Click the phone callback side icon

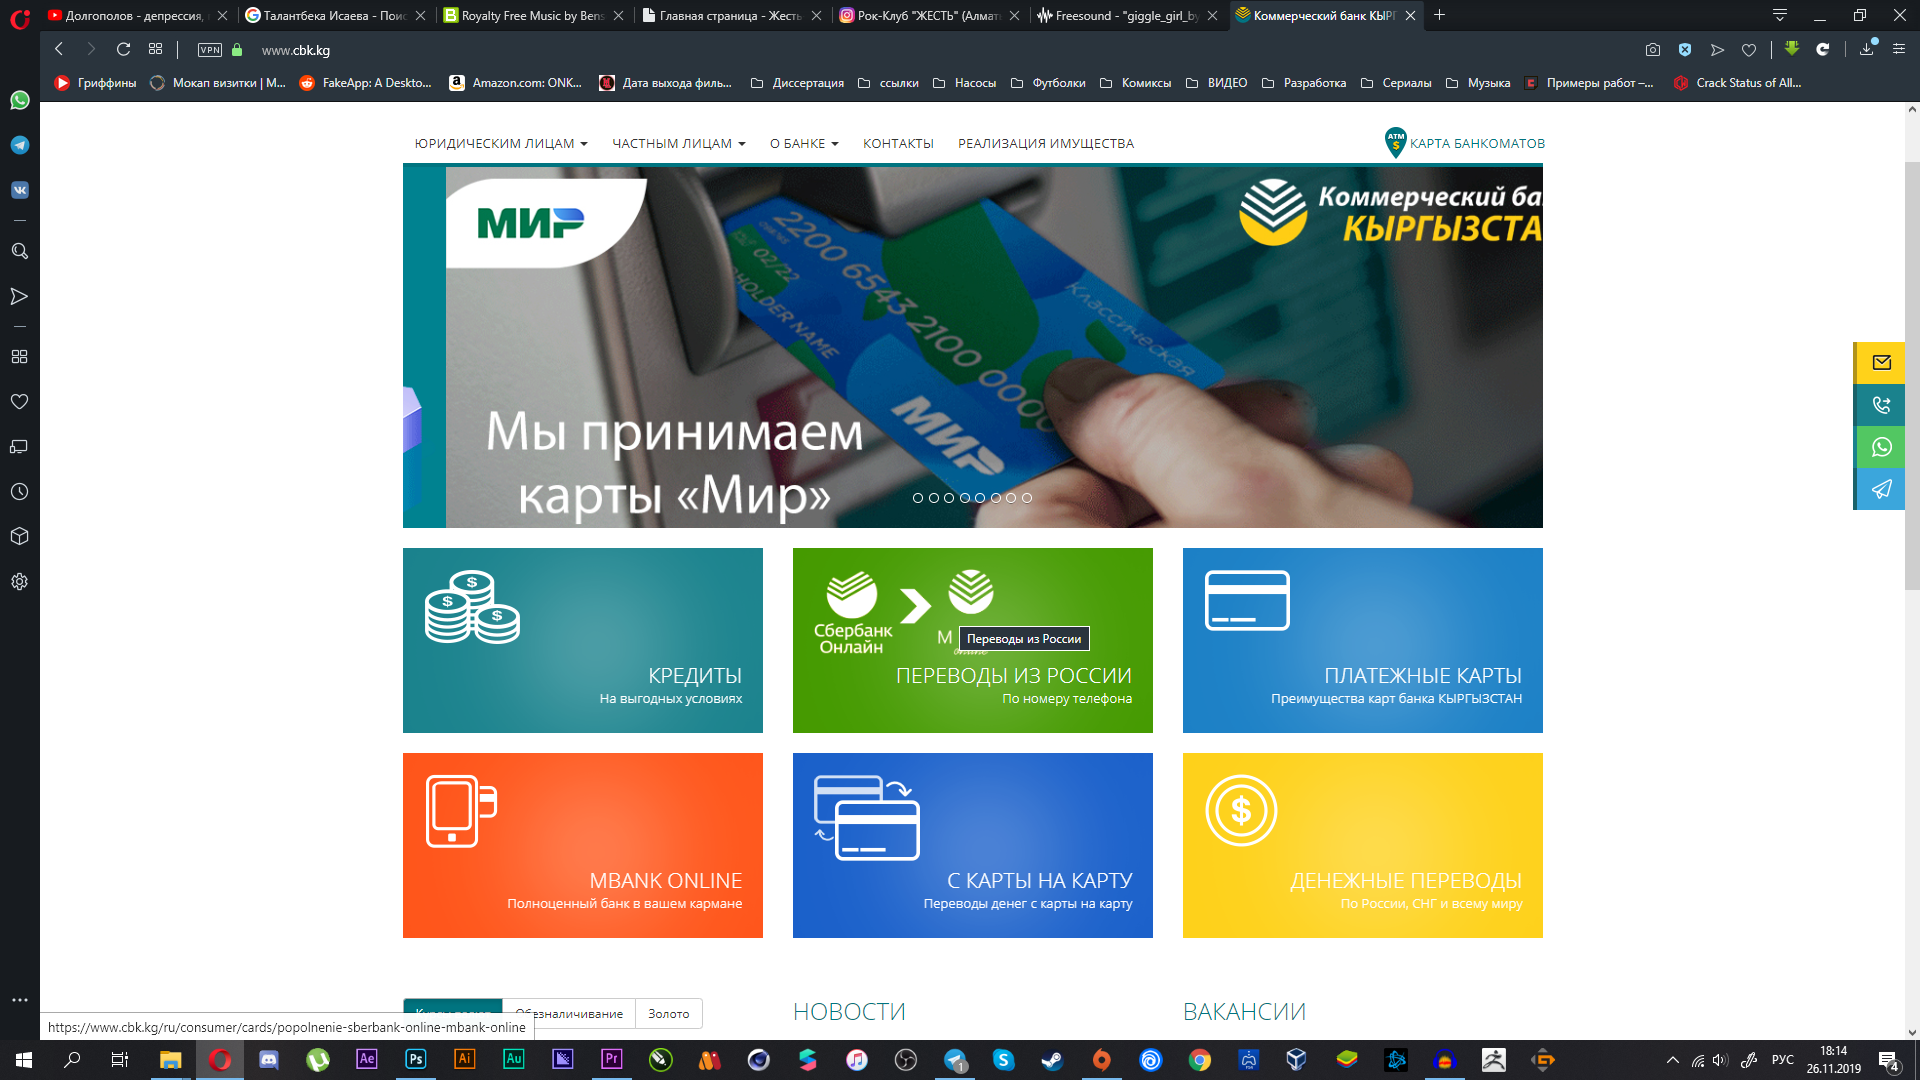click(x=1881, y=405)
